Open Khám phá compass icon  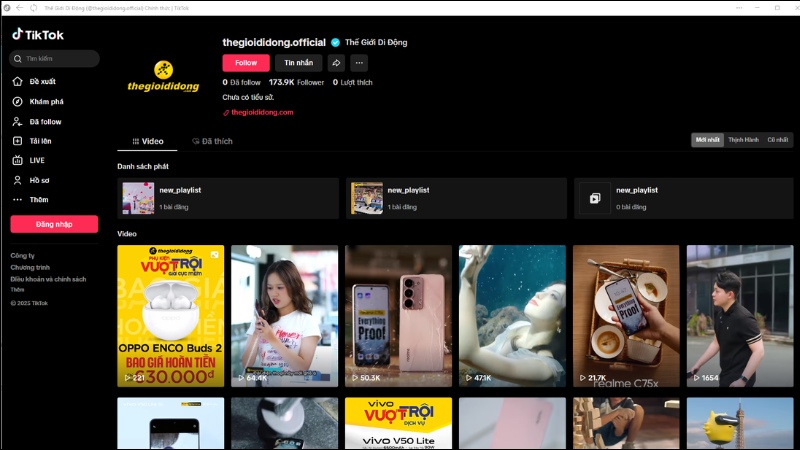[x=17, y=102]
